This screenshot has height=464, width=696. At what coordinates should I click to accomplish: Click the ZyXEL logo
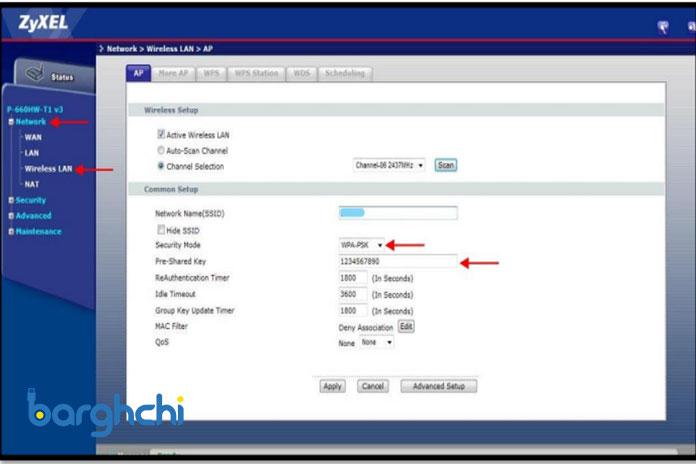tap(42, 20)
